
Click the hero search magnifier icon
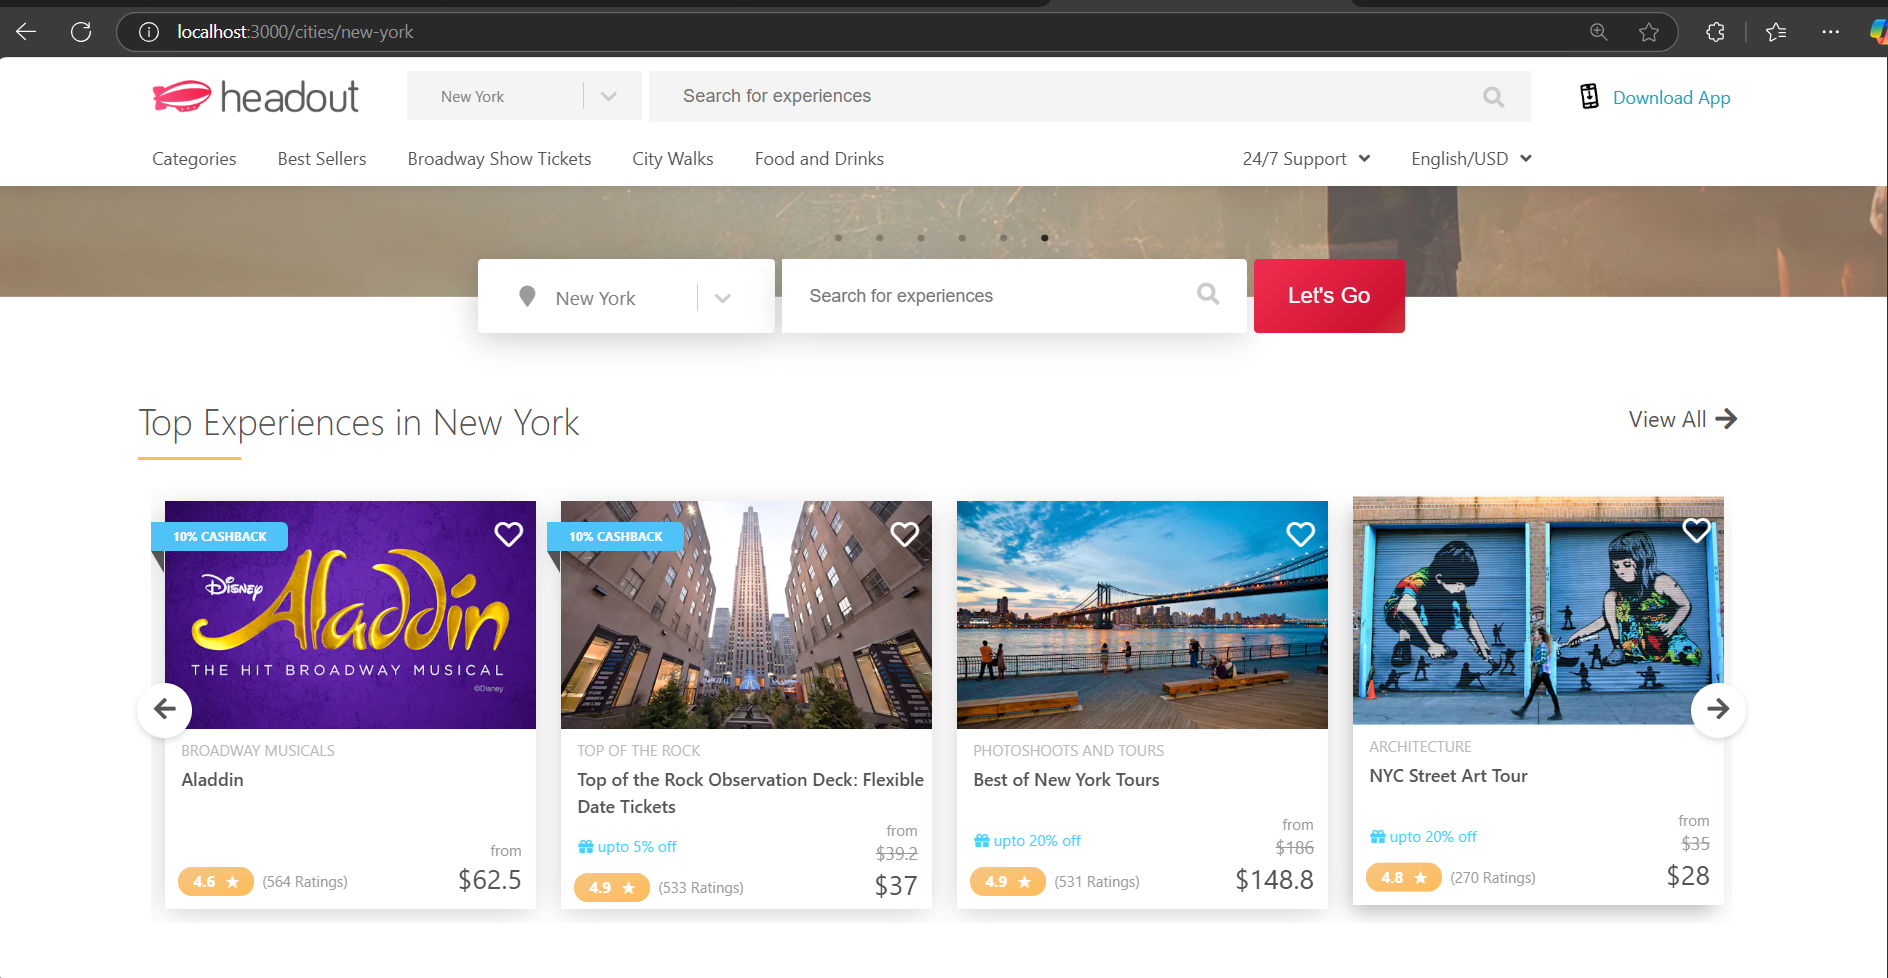(1208, 294)
